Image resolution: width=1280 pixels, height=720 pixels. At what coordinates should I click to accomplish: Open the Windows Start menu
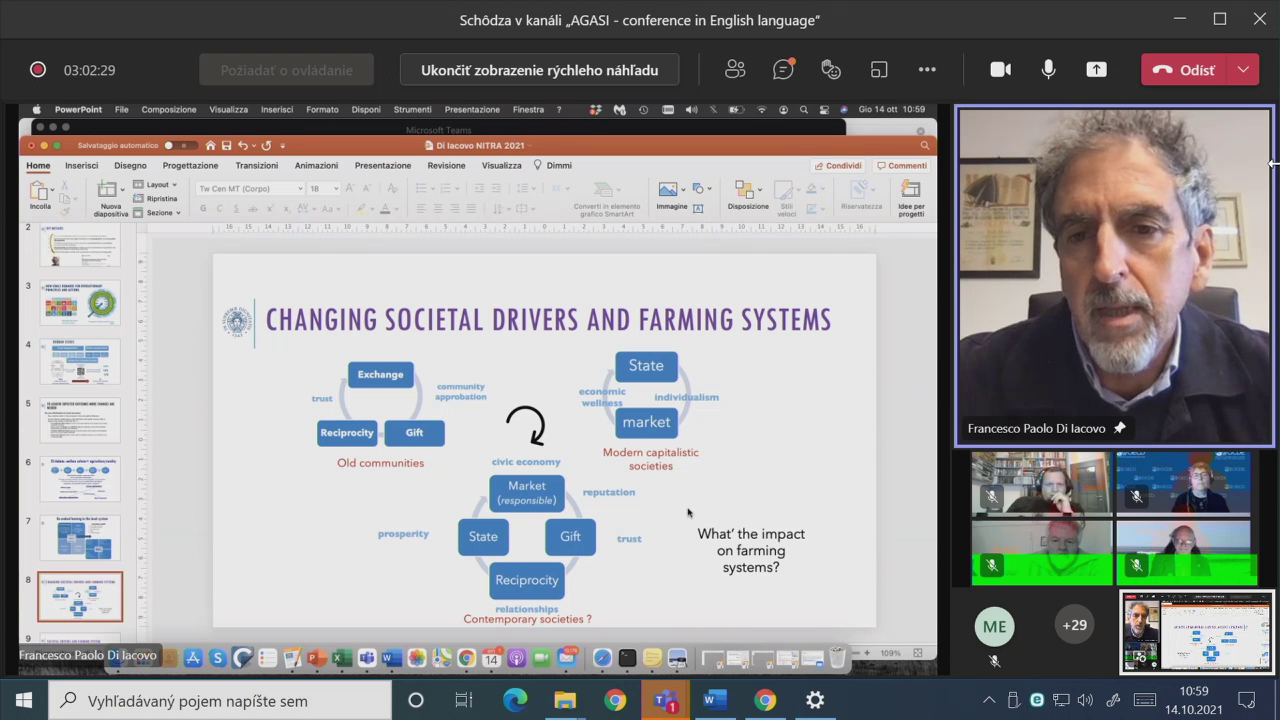coord(24,700)
